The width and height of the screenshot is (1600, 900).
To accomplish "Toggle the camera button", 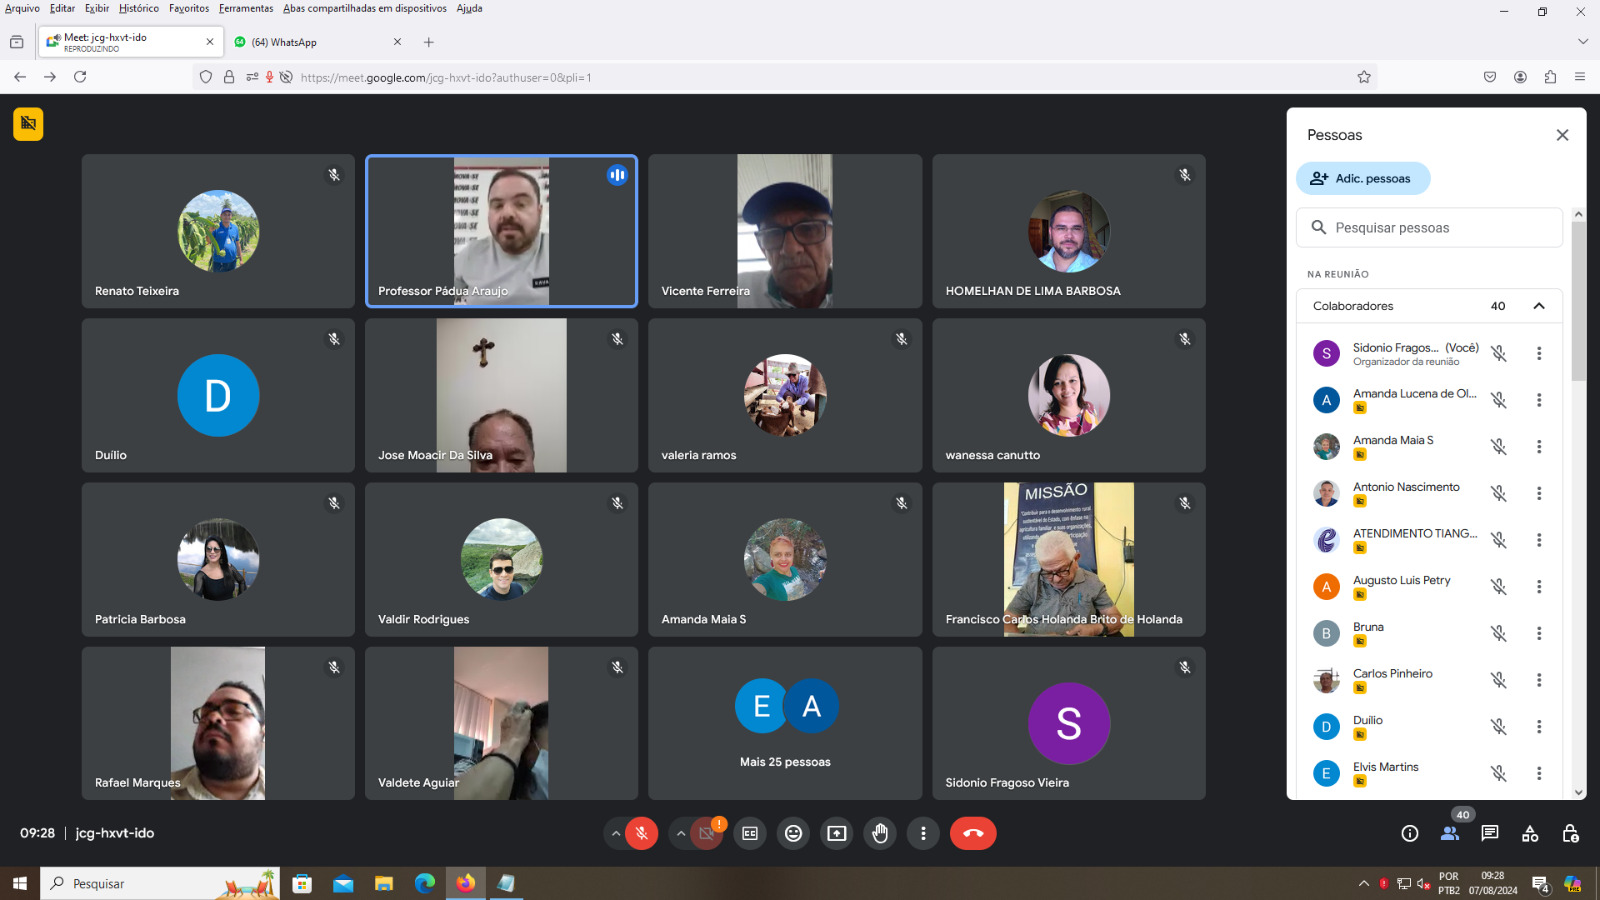I will pyautogui.click(x=707, y=833).
